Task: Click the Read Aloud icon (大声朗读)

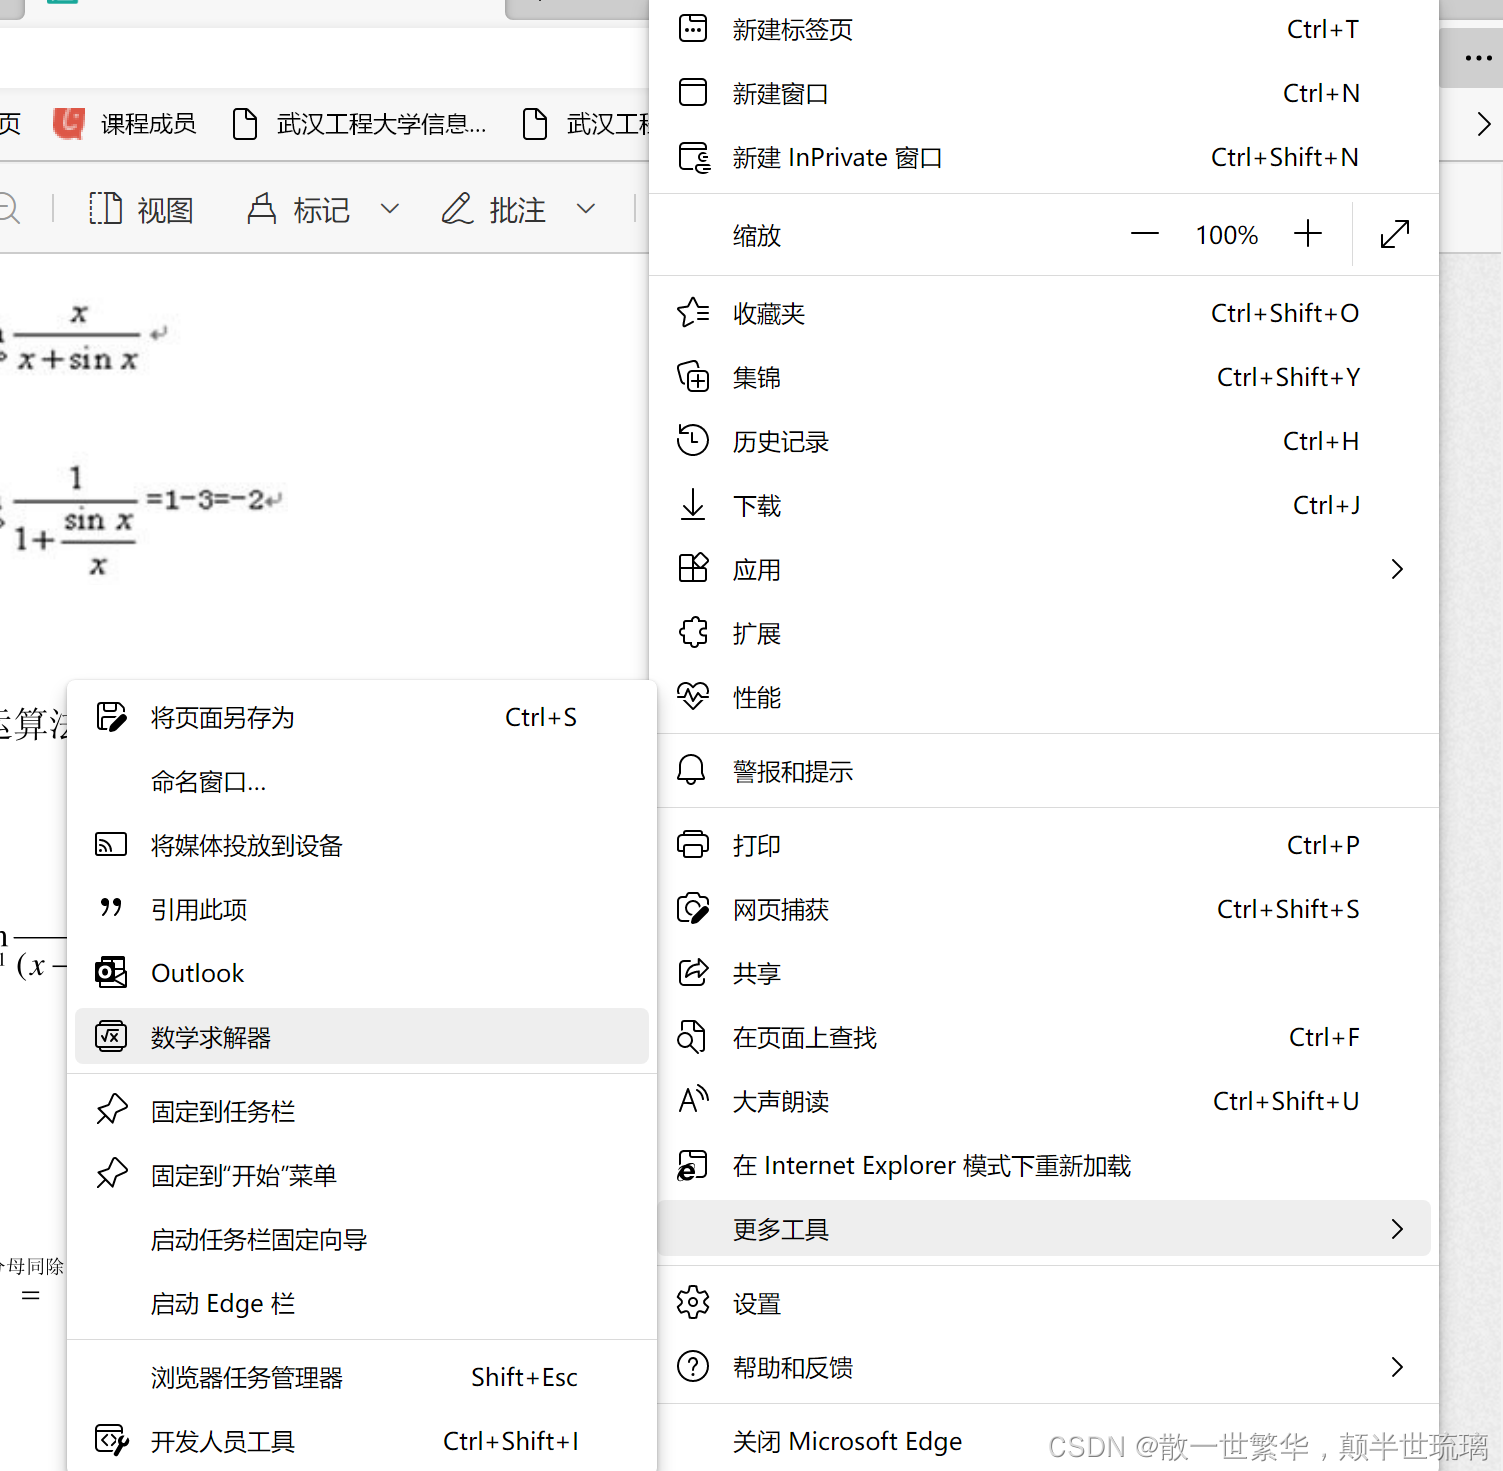Action: (693, 1100)
